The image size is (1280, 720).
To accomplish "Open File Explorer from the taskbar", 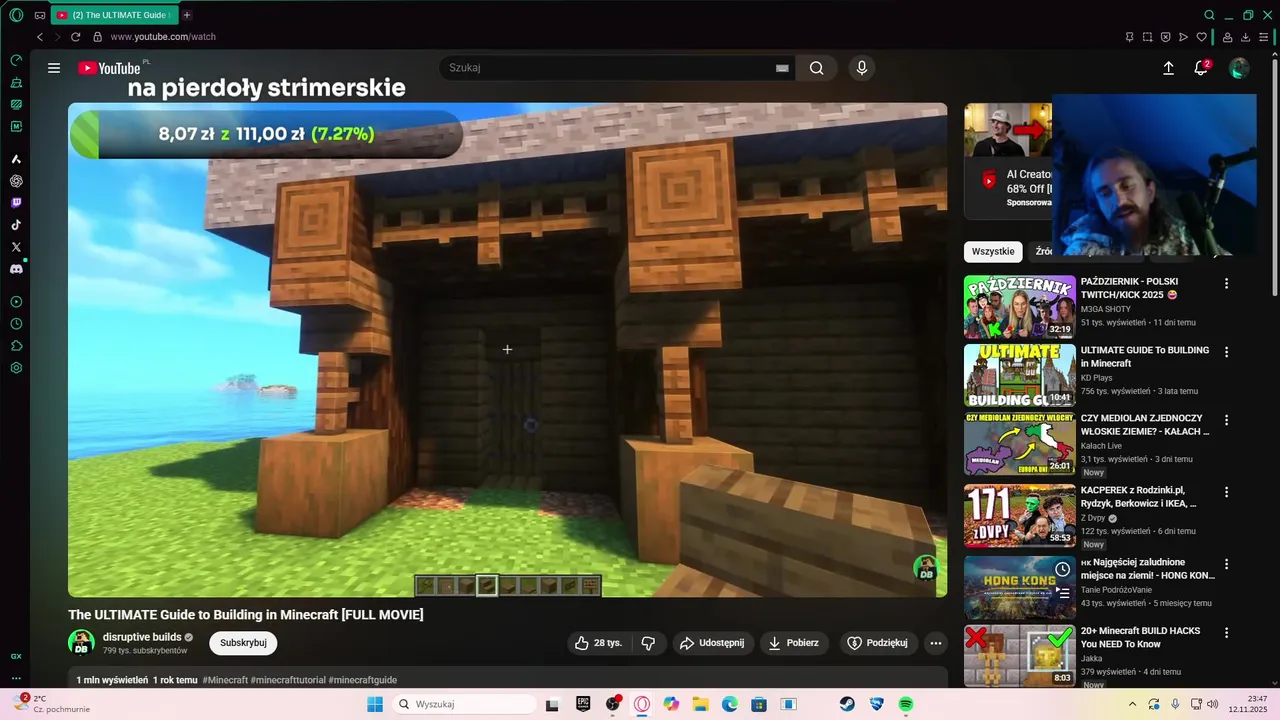I will click(700, 704).
